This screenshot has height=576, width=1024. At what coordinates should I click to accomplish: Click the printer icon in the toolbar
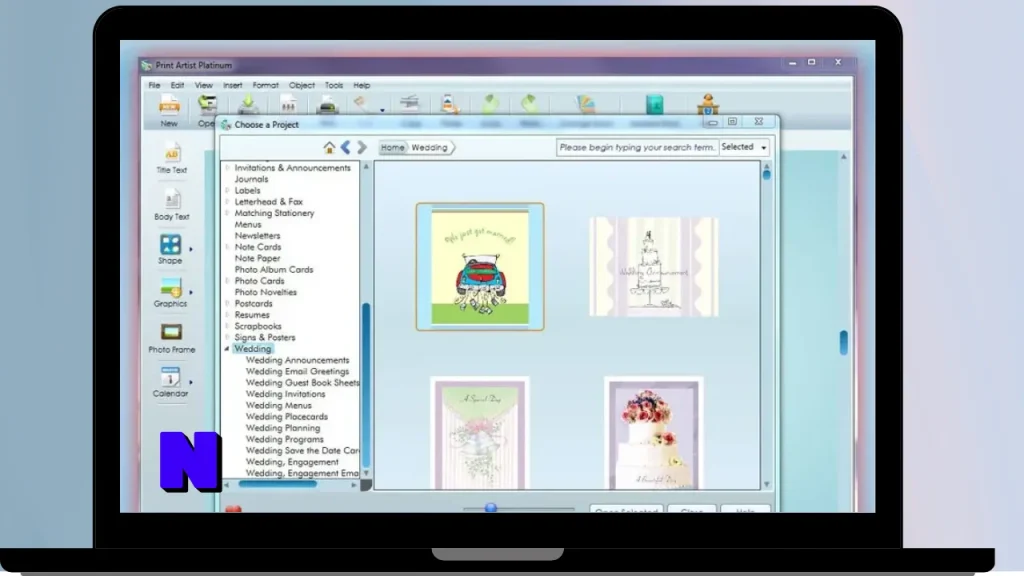[x=327, y=104]
